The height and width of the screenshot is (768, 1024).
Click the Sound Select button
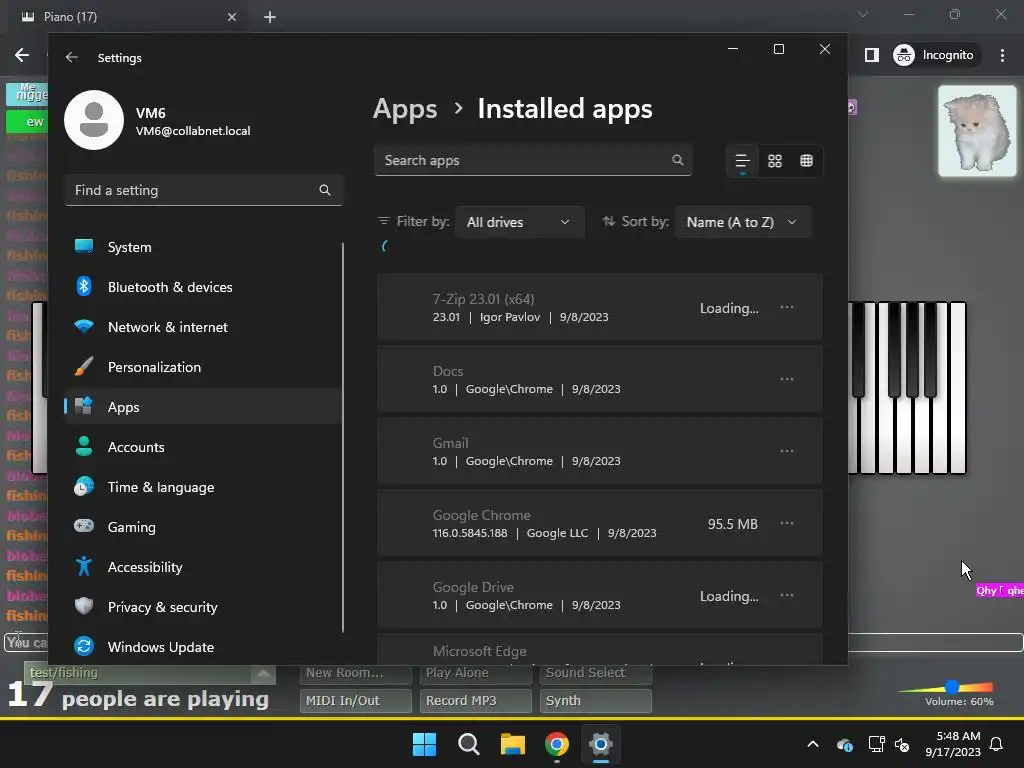point(596,673)
